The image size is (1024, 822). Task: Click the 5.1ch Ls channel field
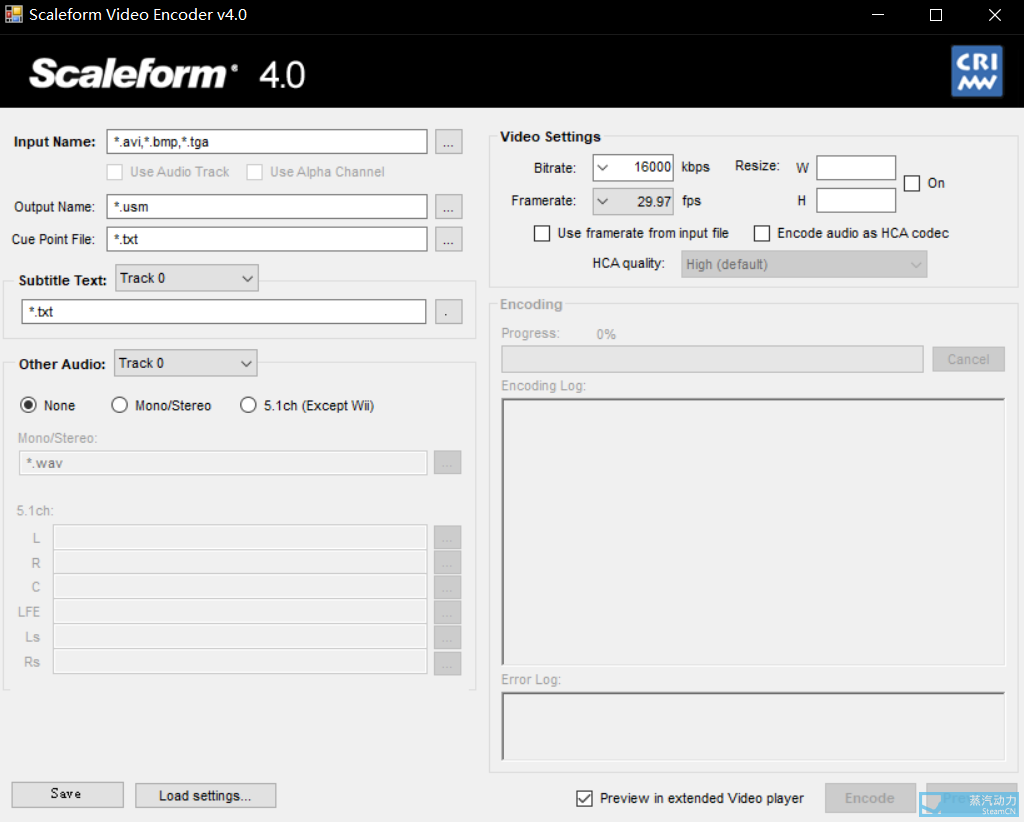pyautogui.click(x=240, y=637)
